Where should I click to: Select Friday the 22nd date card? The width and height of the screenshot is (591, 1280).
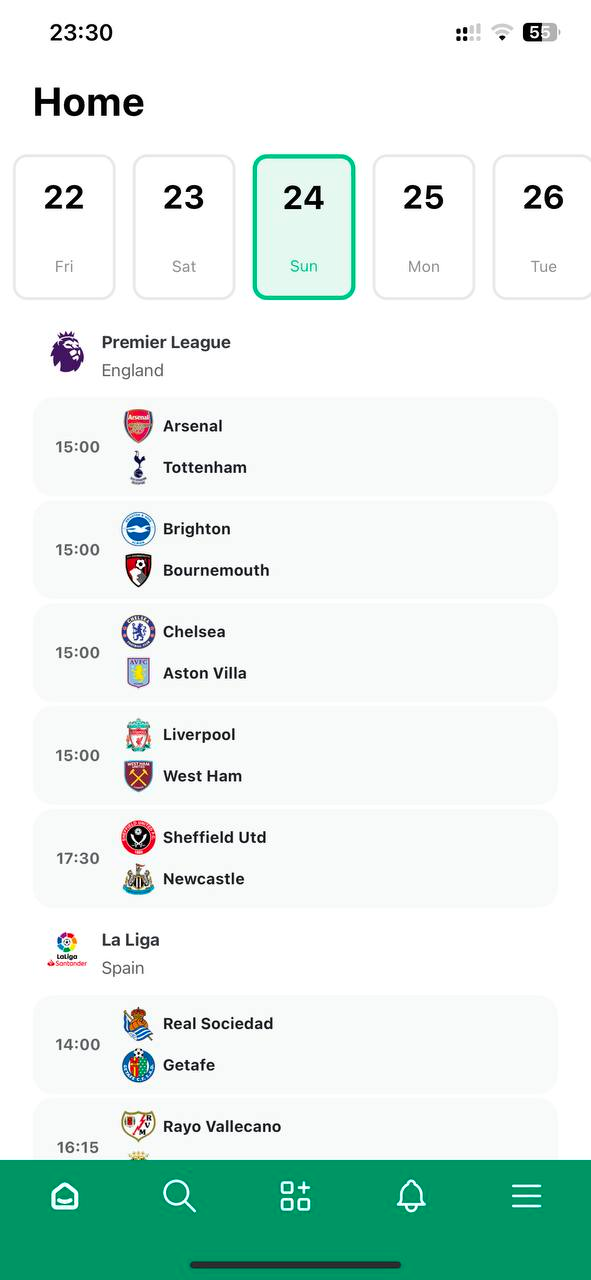point(64,226)
